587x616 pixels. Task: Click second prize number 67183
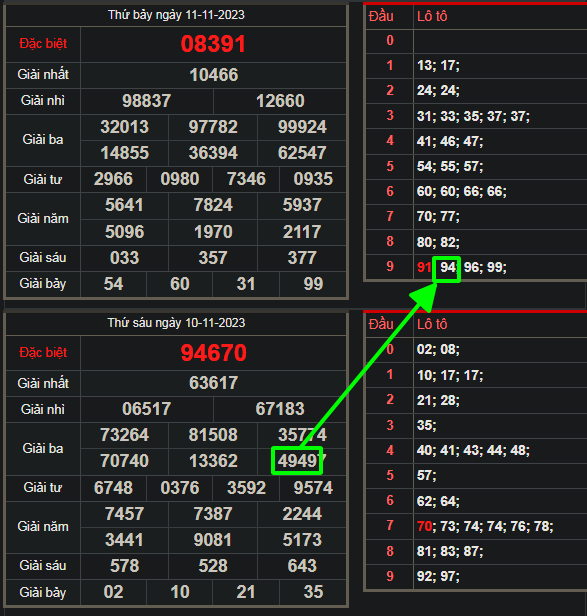280,409
